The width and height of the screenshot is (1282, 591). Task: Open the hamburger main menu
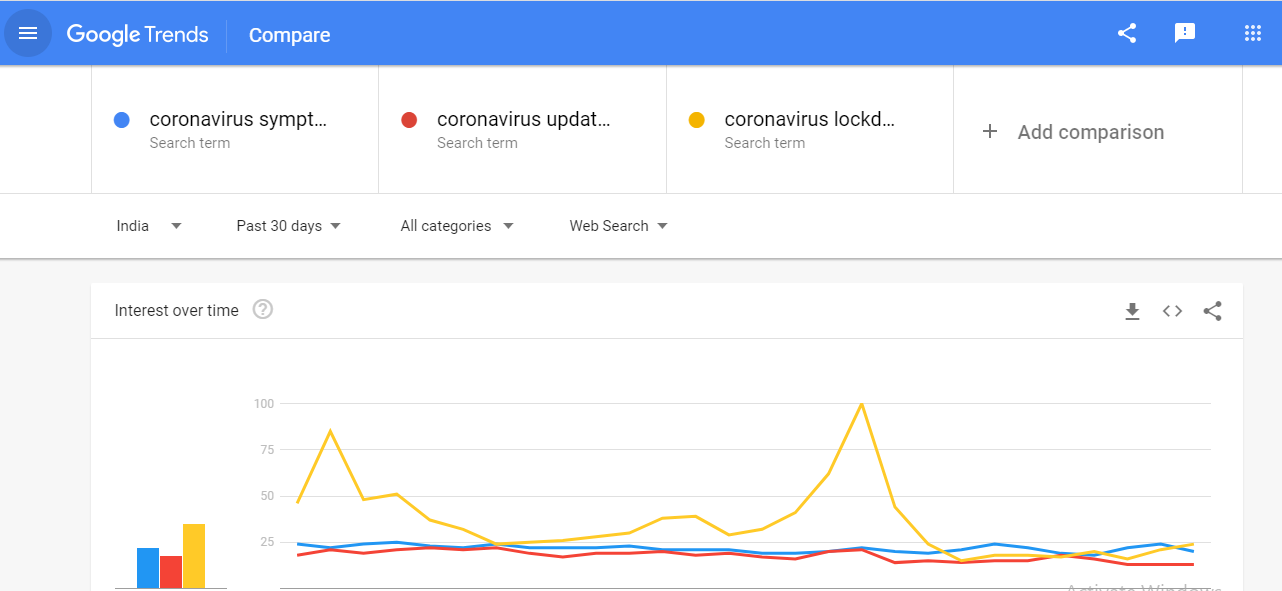point(28,34)
